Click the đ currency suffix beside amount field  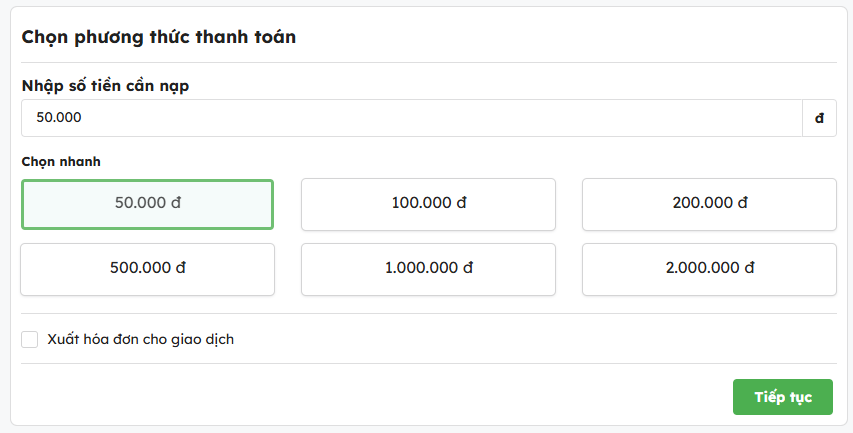(x=819, y=118)
